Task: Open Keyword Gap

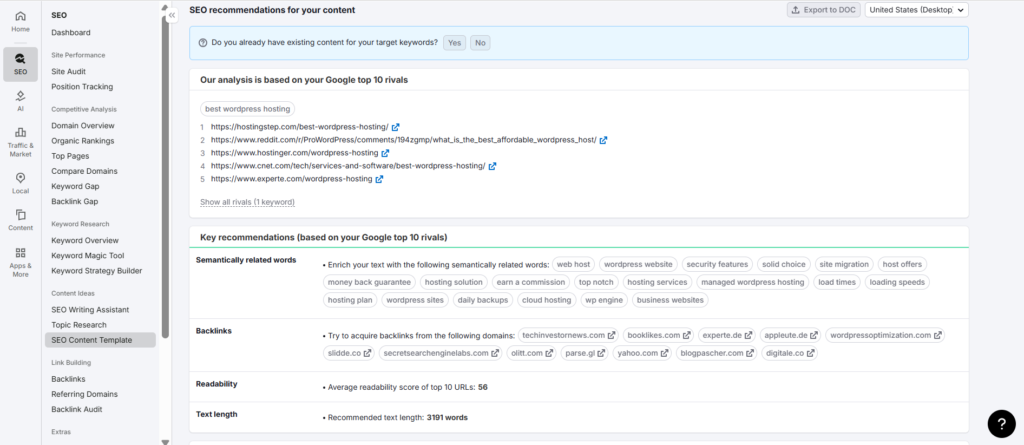Action: (x=75, y=186)
